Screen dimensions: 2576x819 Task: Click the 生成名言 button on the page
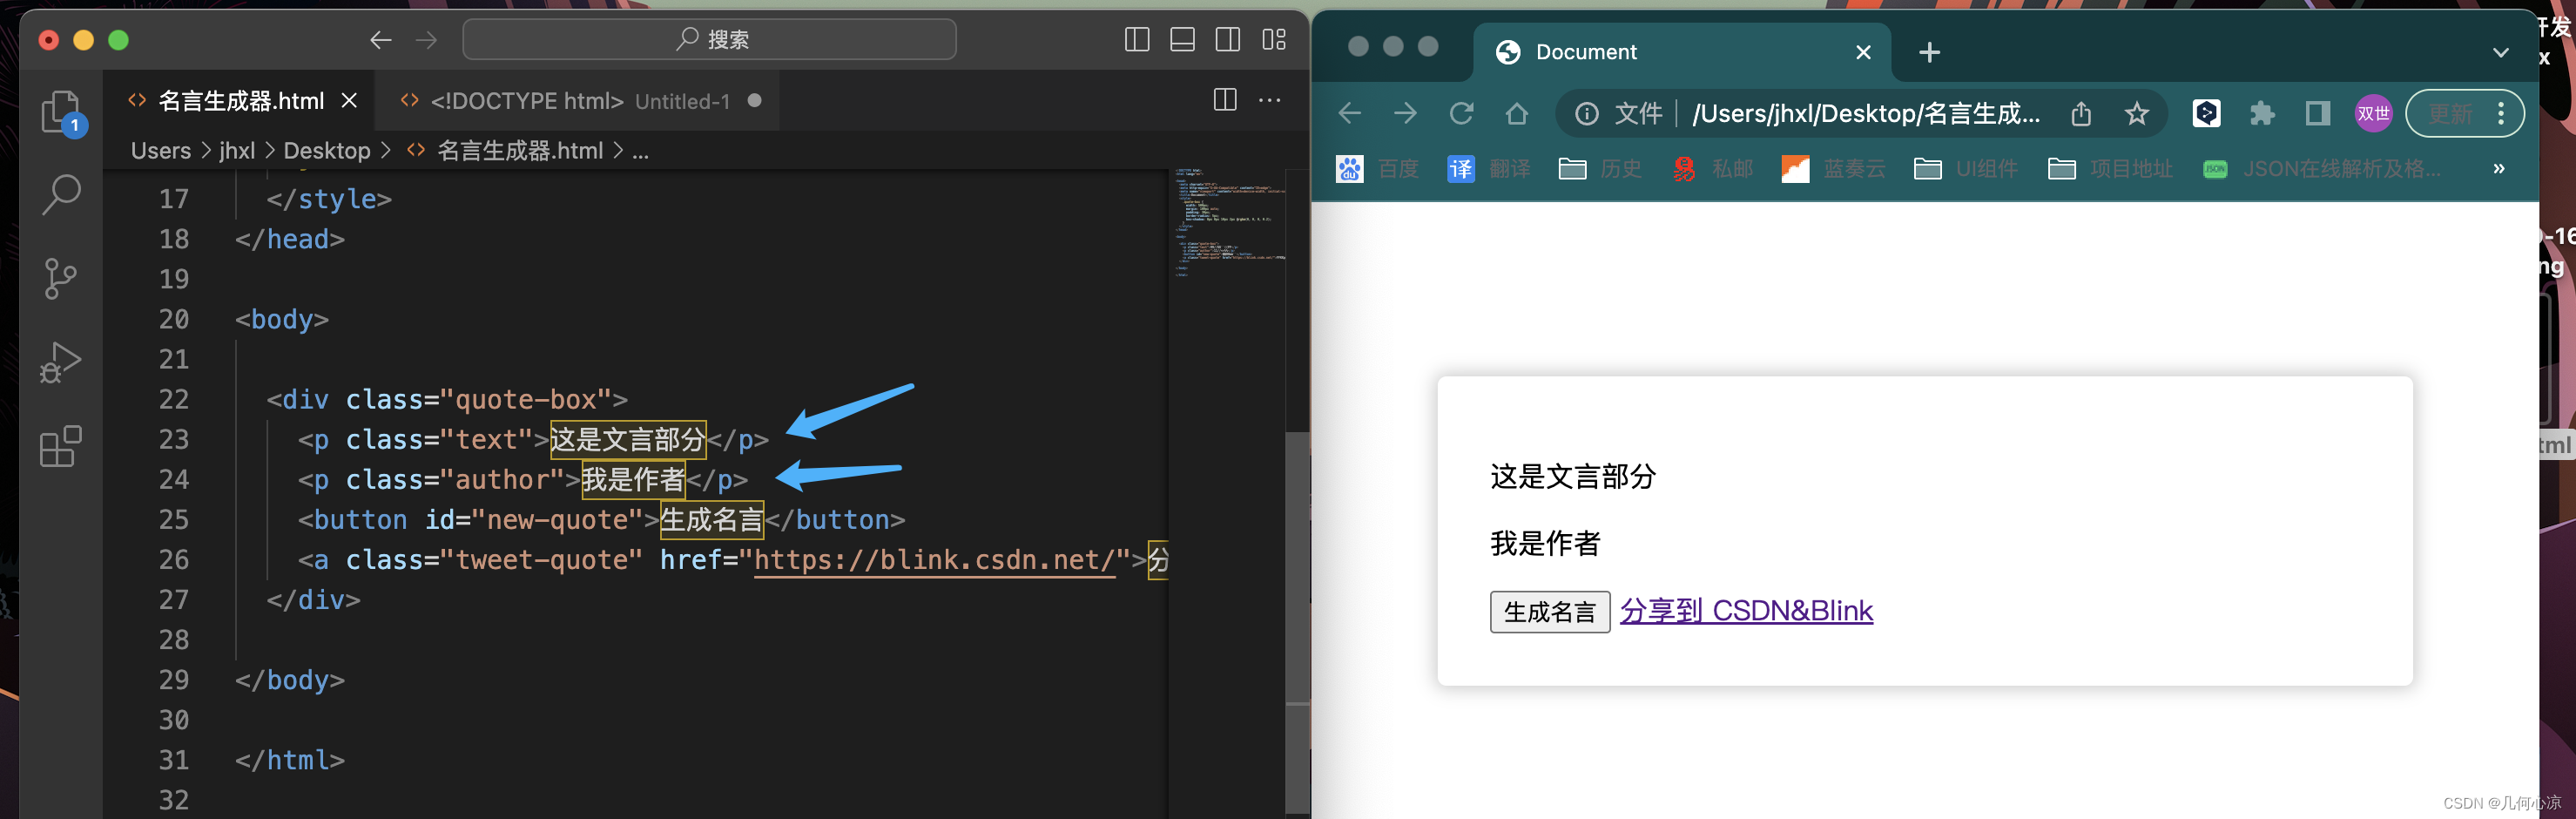point(1549,612)
